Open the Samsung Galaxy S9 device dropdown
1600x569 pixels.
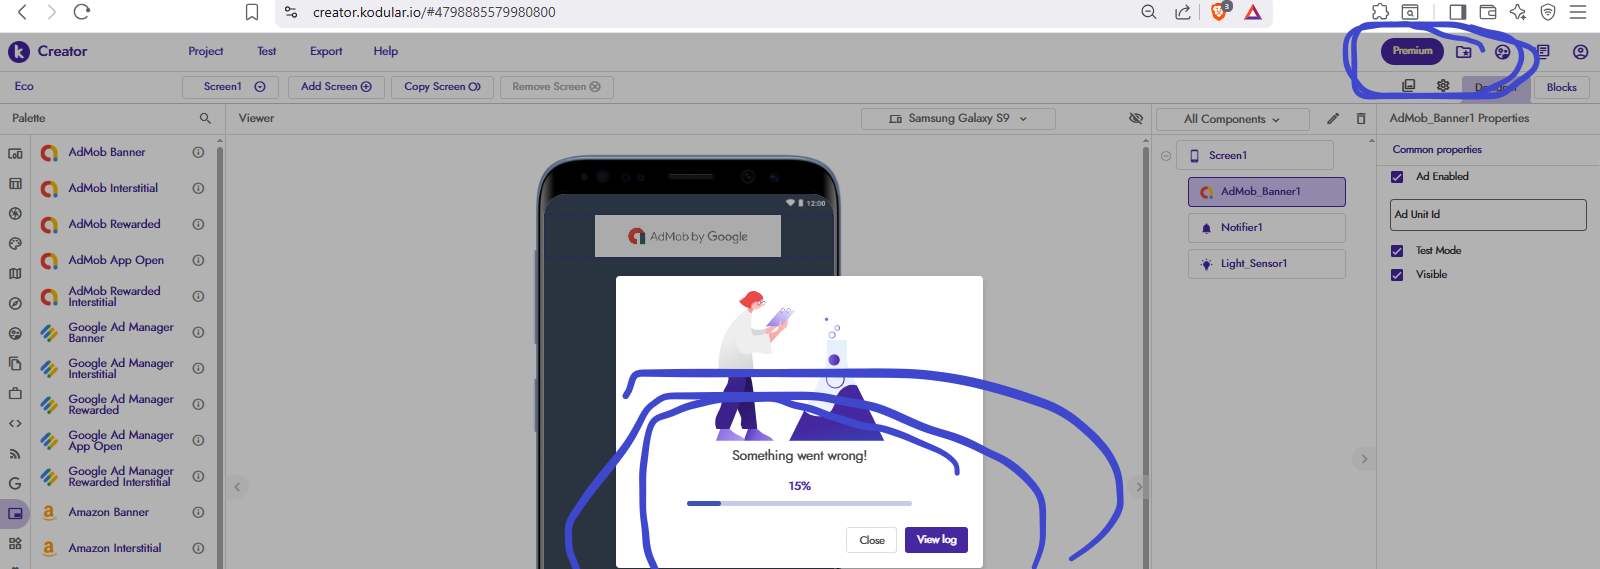[x=958, y=118]
